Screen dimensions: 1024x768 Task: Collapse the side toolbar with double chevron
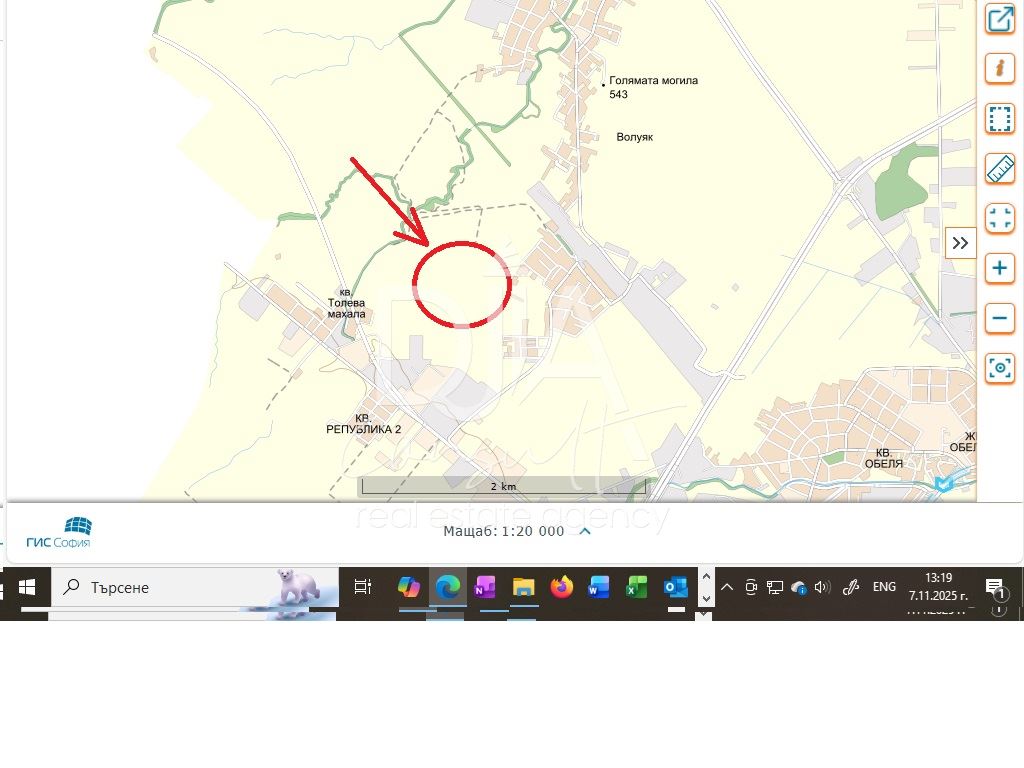coord(960,243)
